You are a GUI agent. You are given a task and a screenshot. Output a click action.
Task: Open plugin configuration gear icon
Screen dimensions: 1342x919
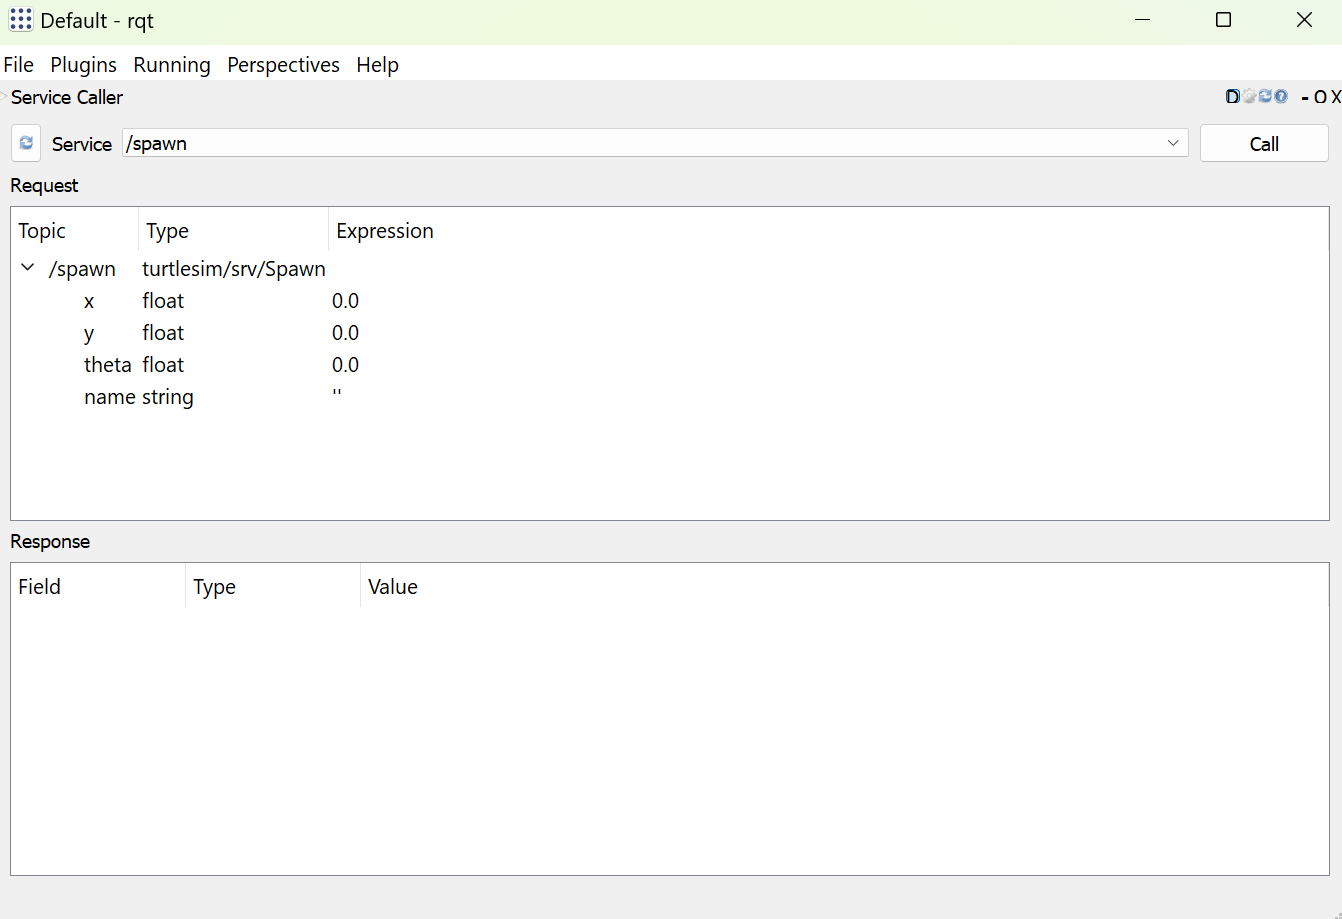point(1249,97)
